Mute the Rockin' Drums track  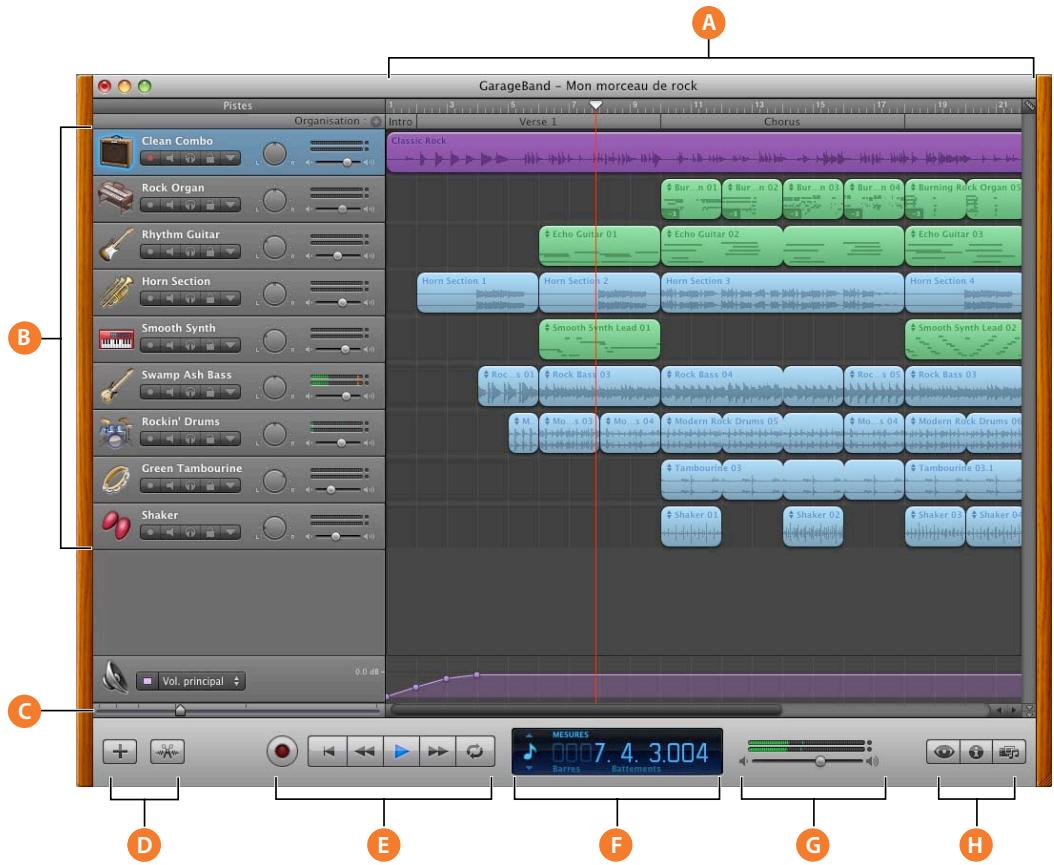tap(170, 439)
